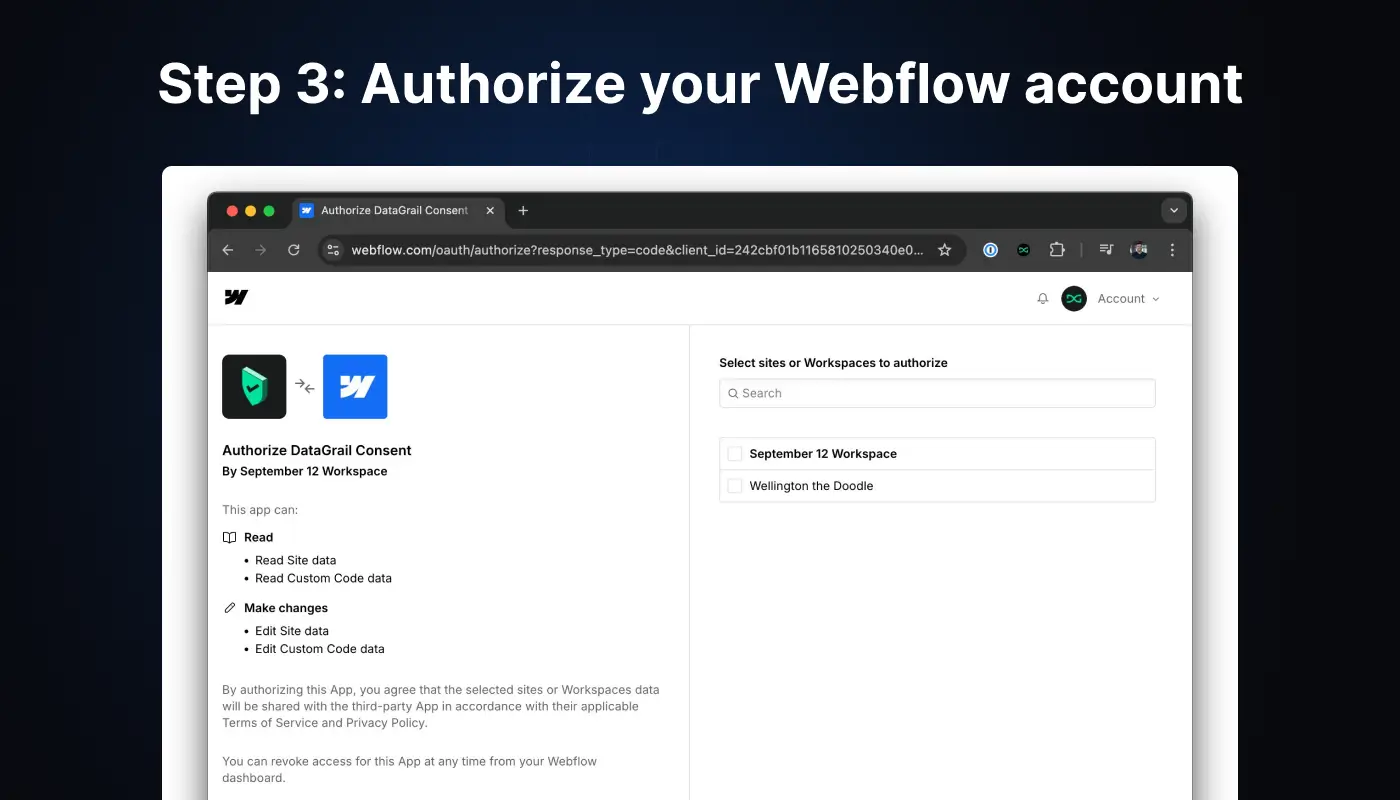
Task: Bookmark this page with the star icon
Action: 944,250
